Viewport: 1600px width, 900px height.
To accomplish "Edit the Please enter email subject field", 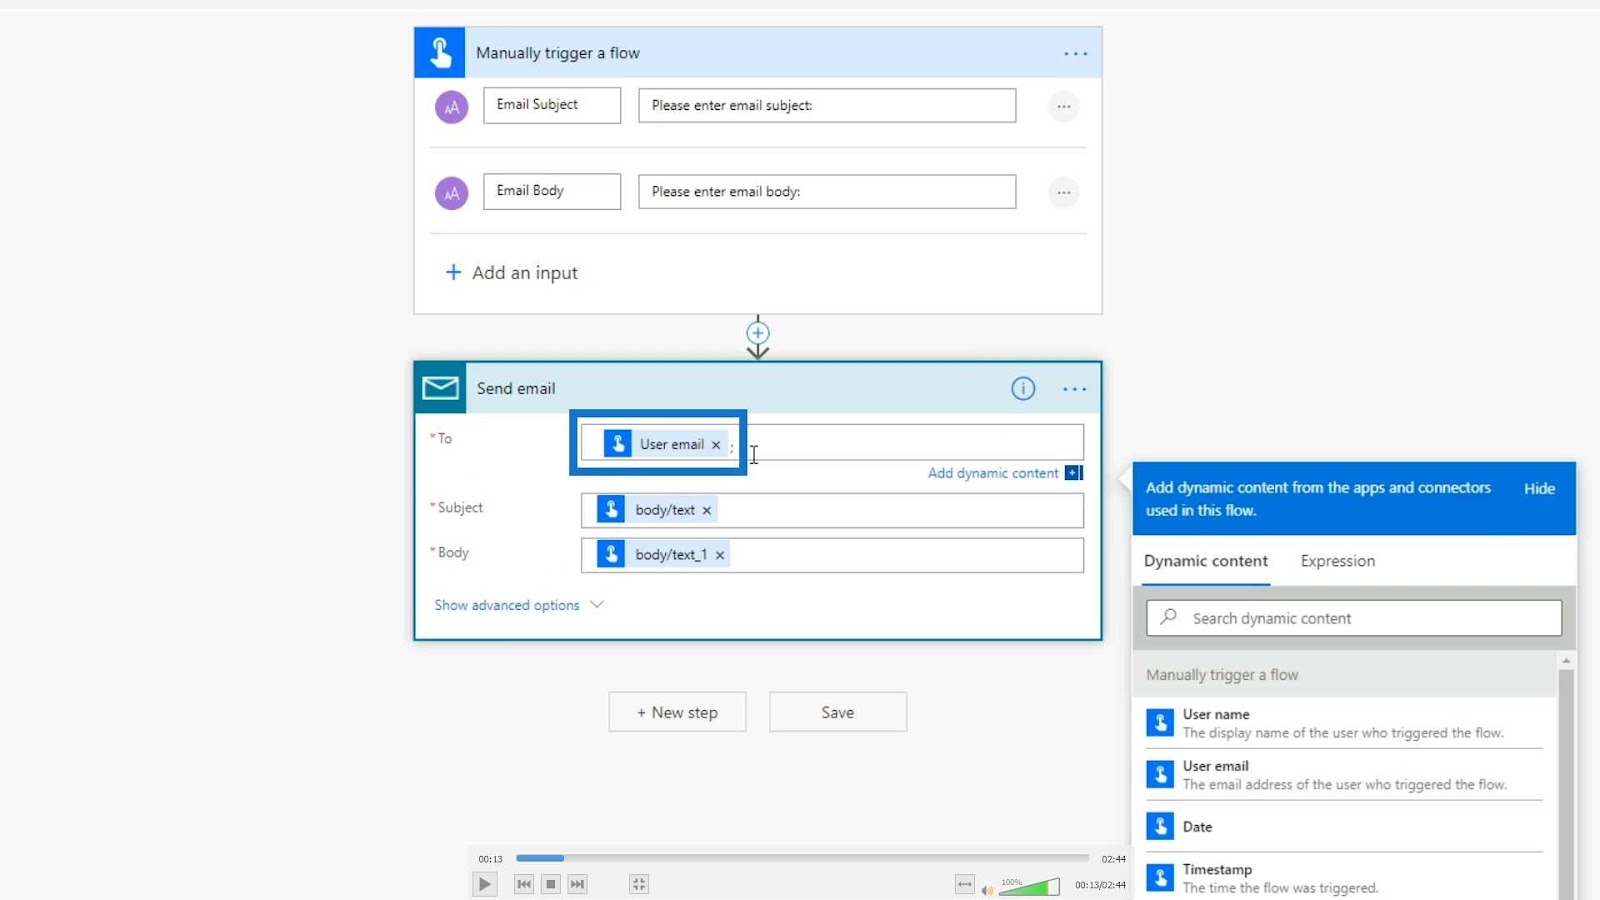I will (x=827, y=105).
